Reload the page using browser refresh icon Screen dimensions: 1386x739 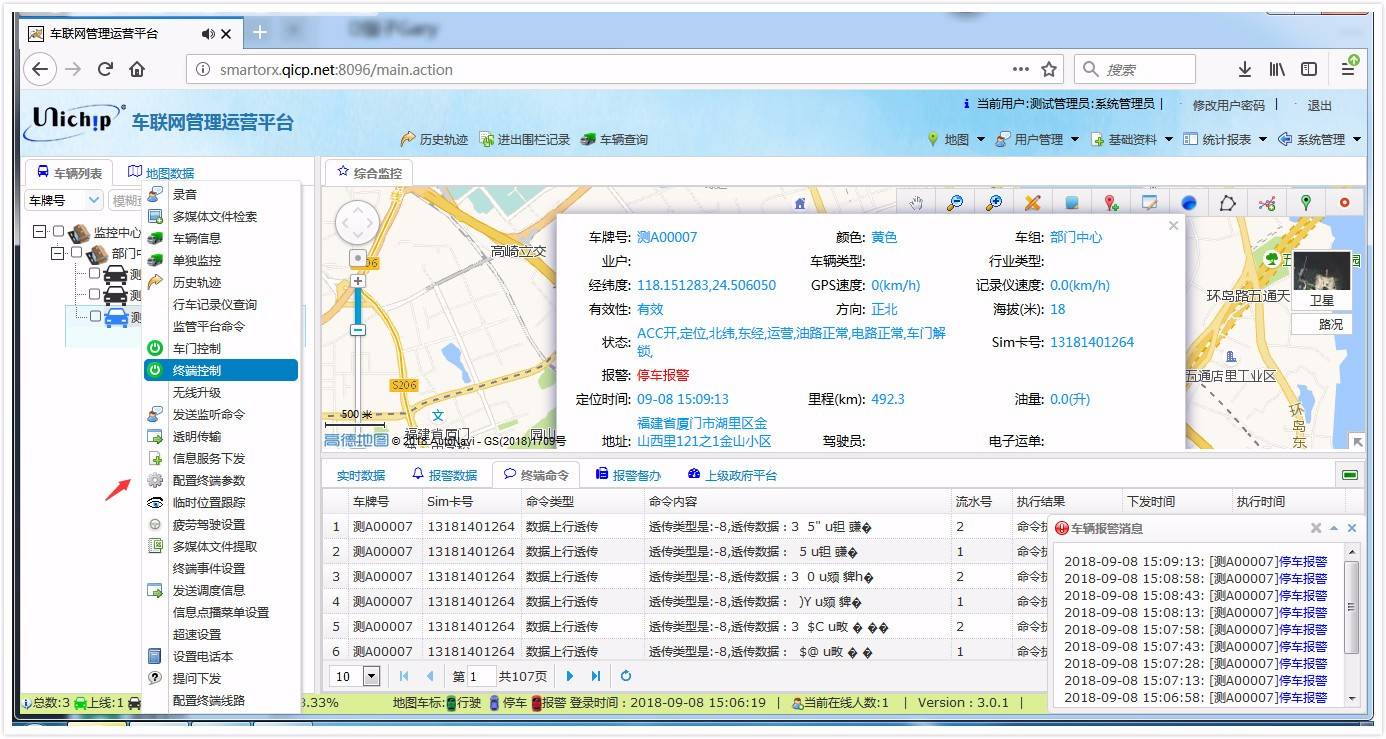coord(105,69)
